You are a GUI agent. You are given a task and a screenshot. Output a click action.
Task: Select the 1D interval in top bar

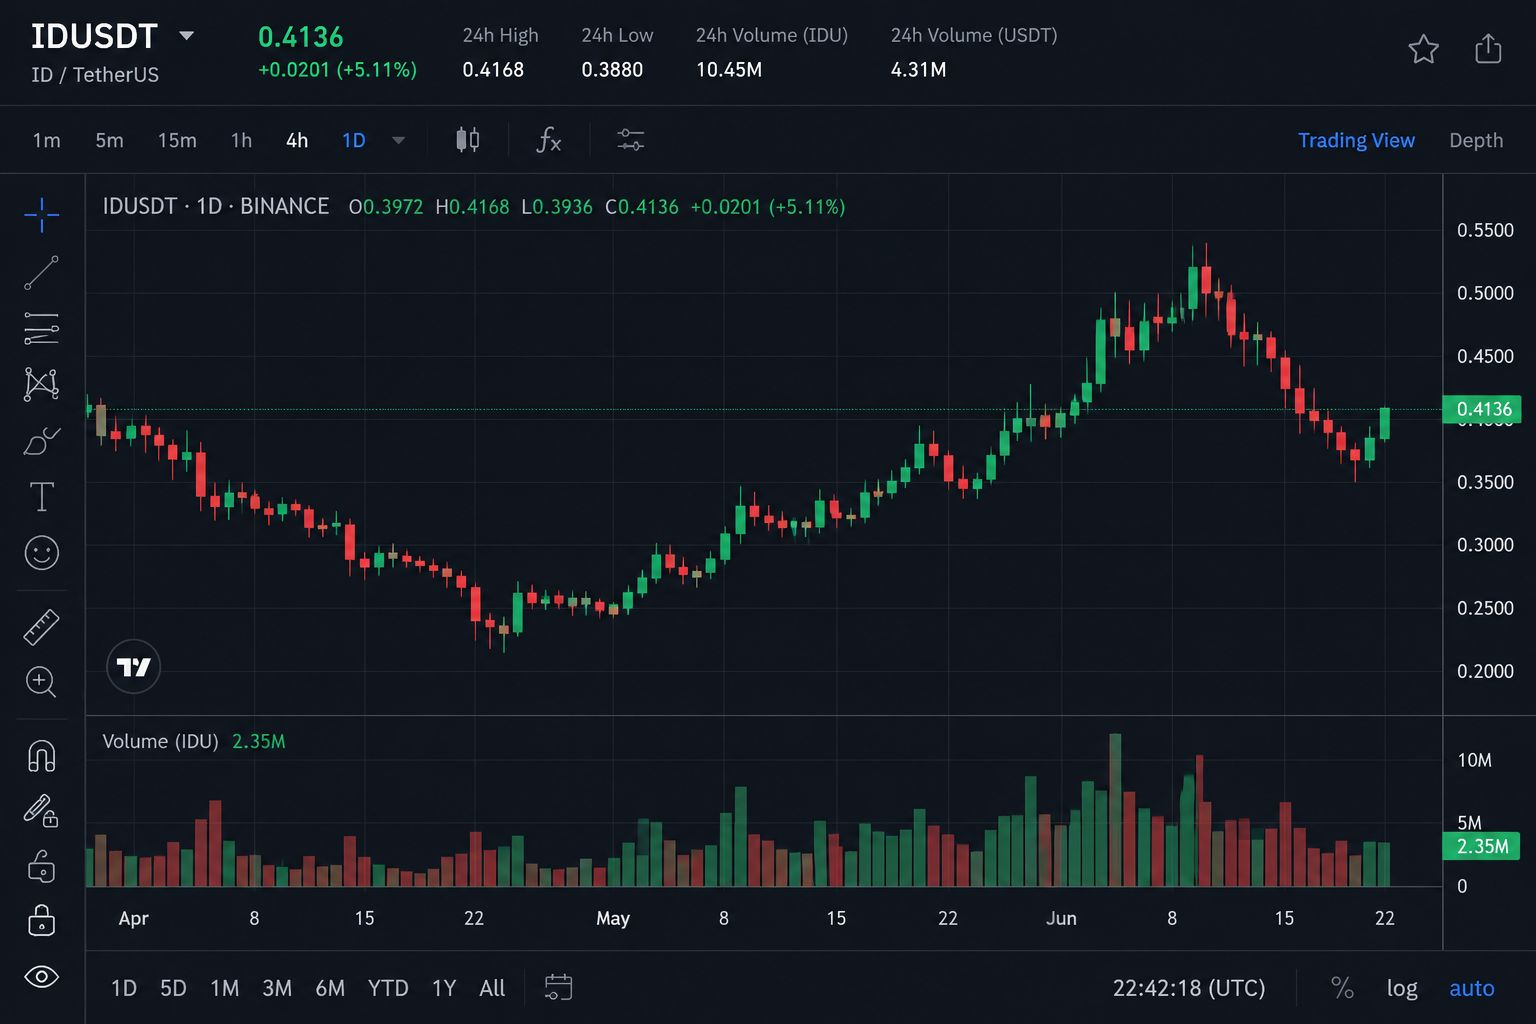[354, 140]
